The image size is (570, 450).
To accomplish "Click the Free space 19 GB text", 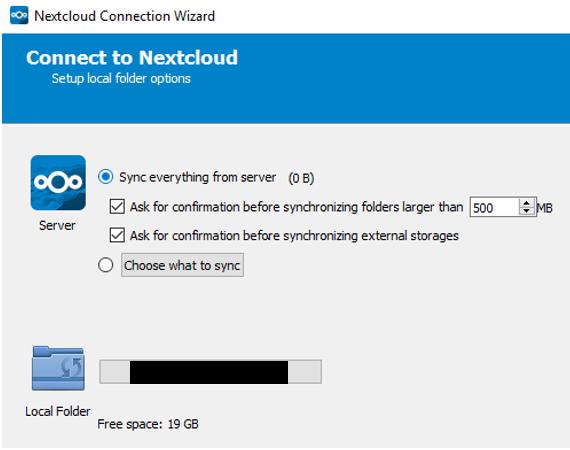I will (x=148, y=424).
